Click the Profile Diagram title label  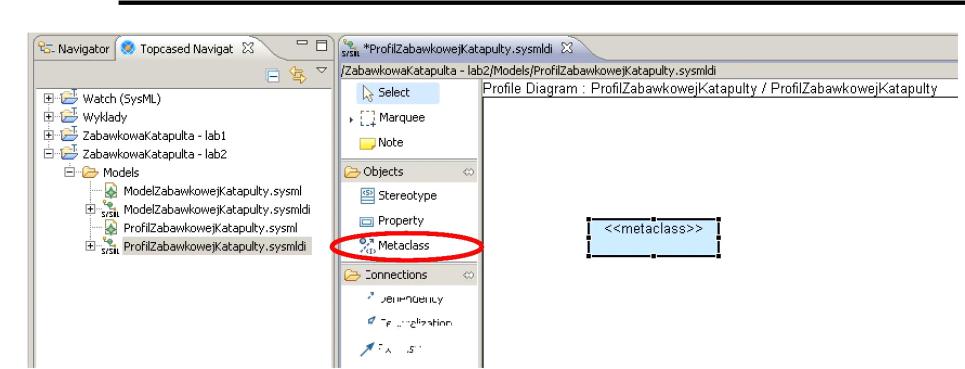[710, 89]
